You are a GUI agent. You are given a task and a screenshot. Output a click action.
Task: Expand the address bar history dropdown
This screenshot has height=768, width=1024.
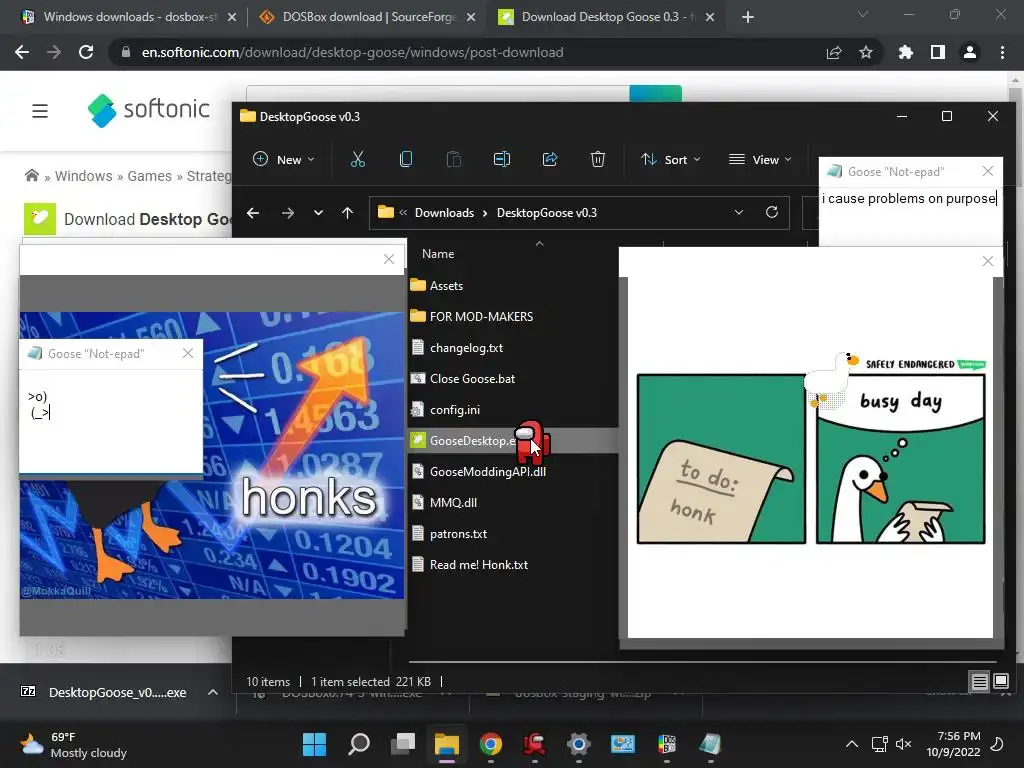(x=739, y=212)
